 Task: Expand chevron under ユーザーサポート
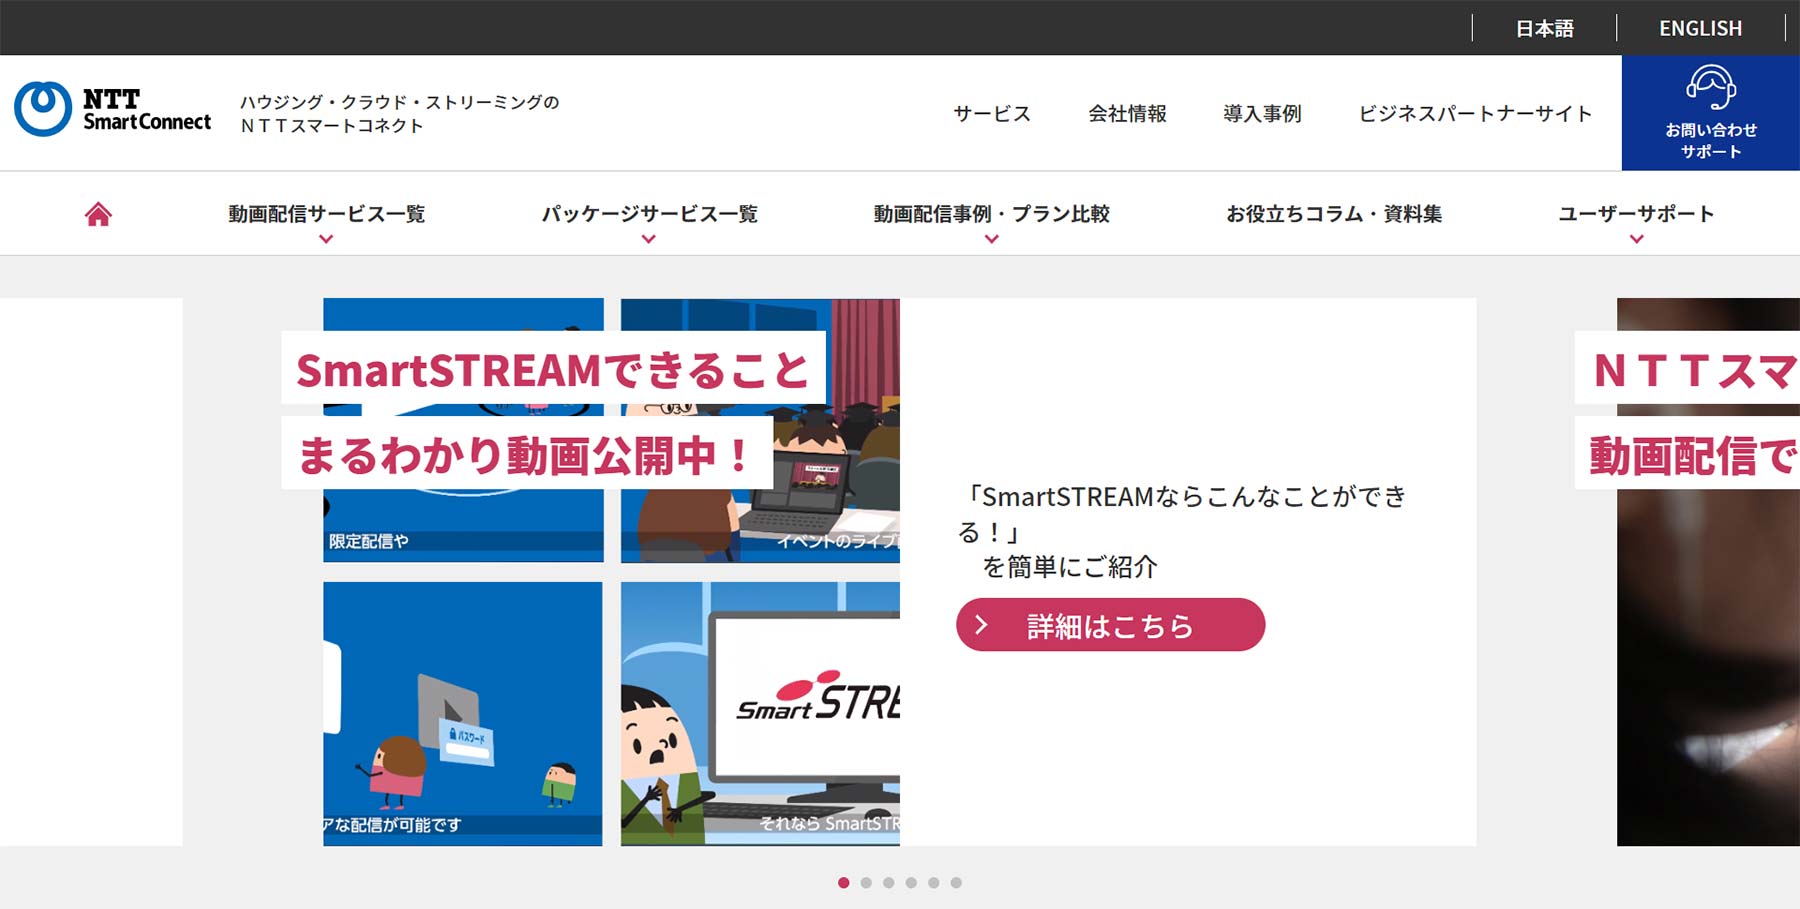pos(1636,239)
